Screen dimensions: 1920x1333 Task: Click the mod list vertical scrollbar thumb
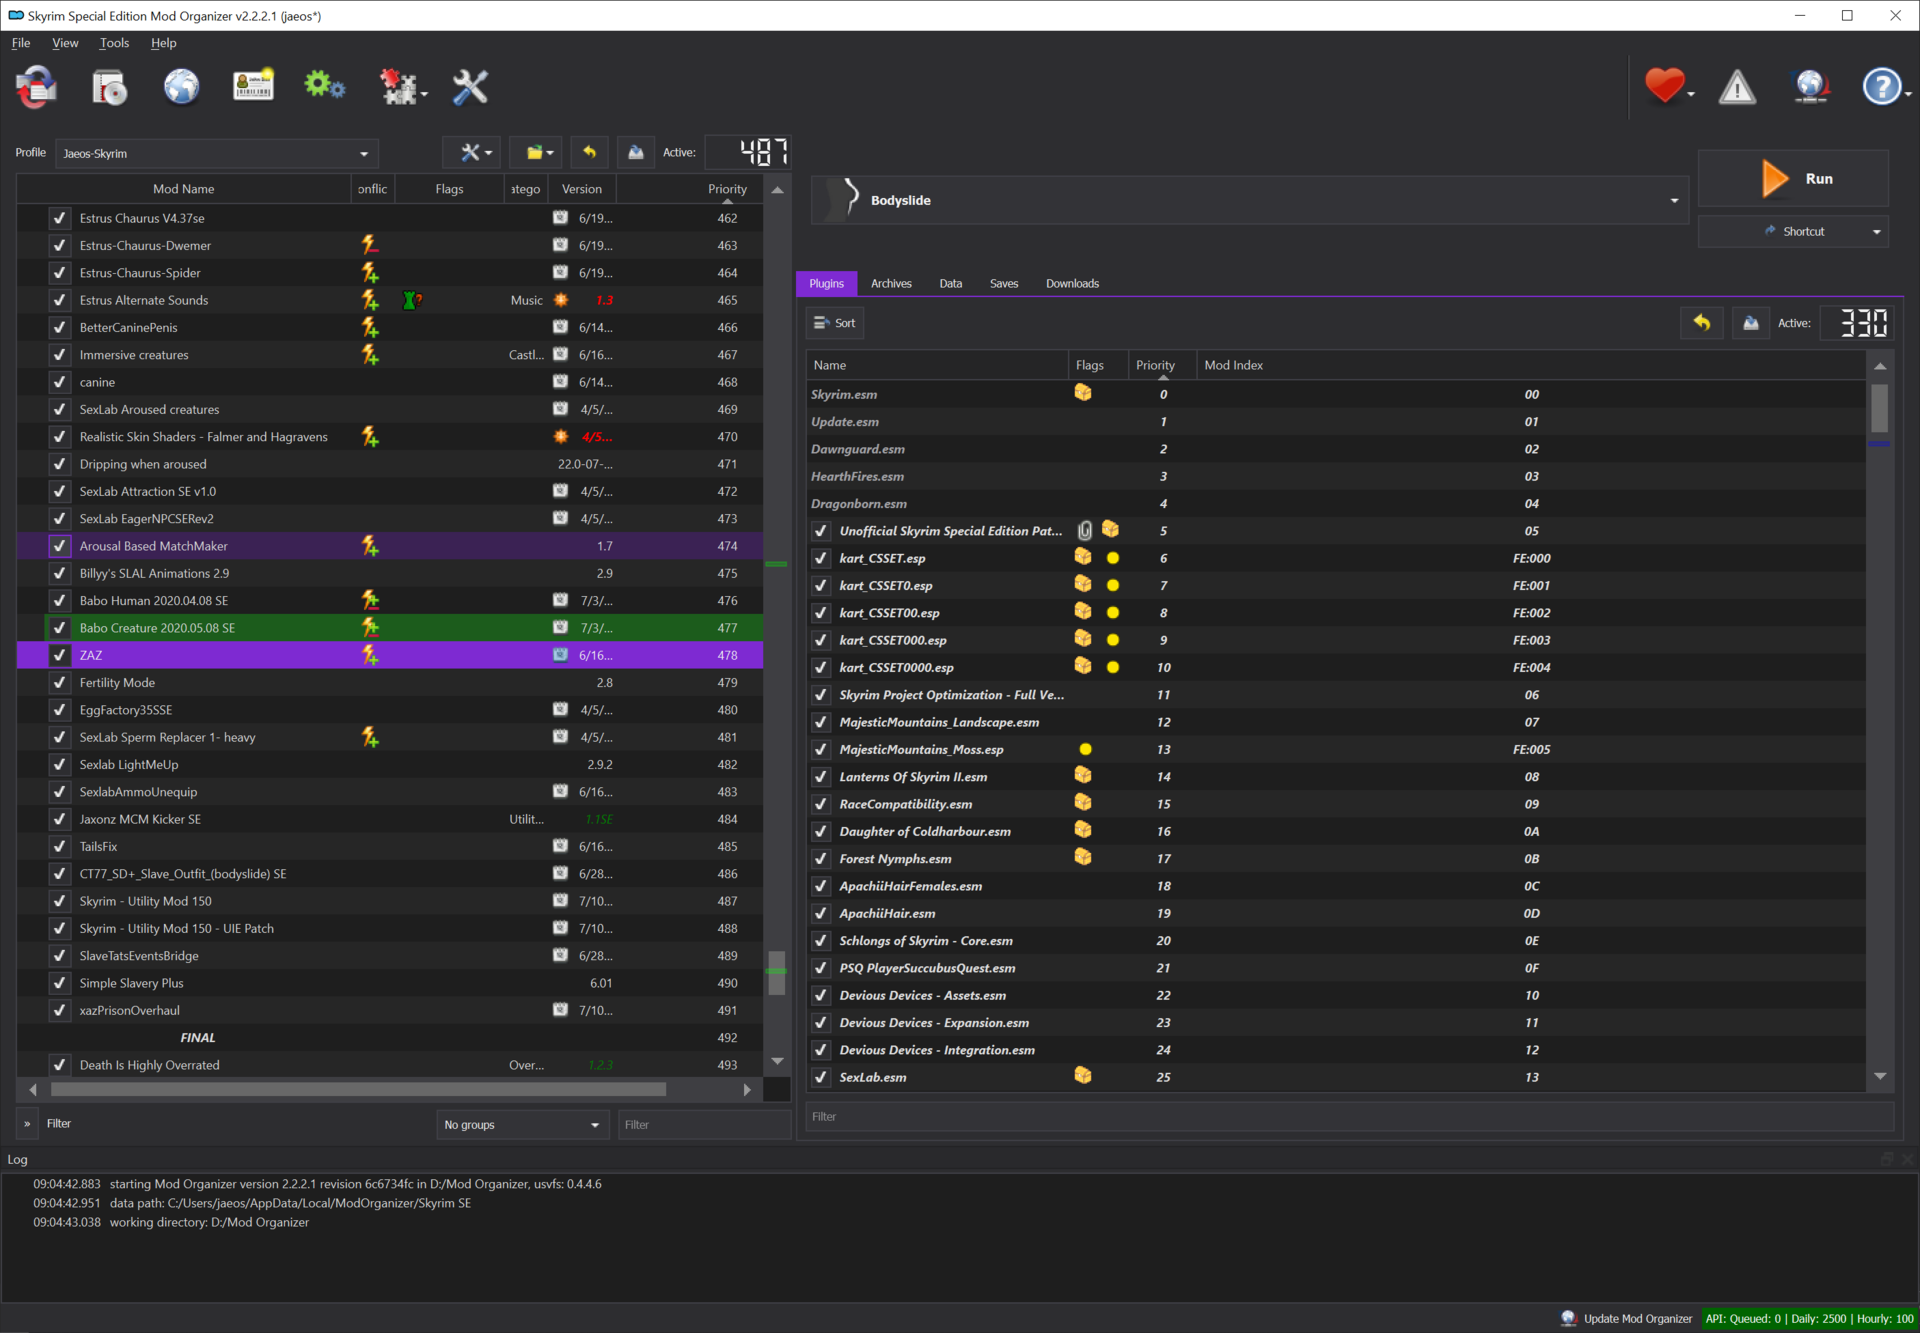[x=776, y=973]
